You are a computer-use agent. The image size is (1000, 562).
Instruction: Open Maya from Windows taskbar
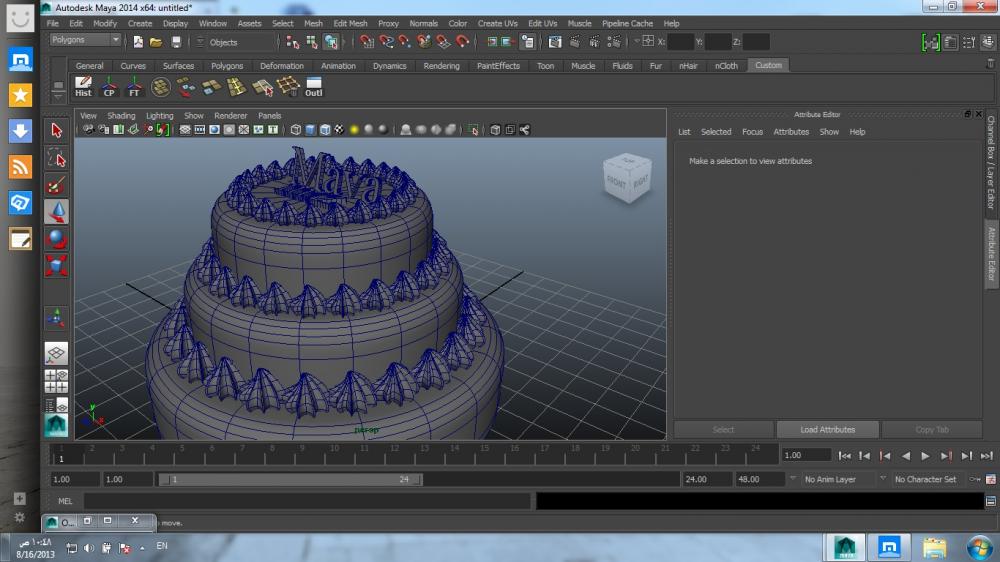[x=846, y=547]
